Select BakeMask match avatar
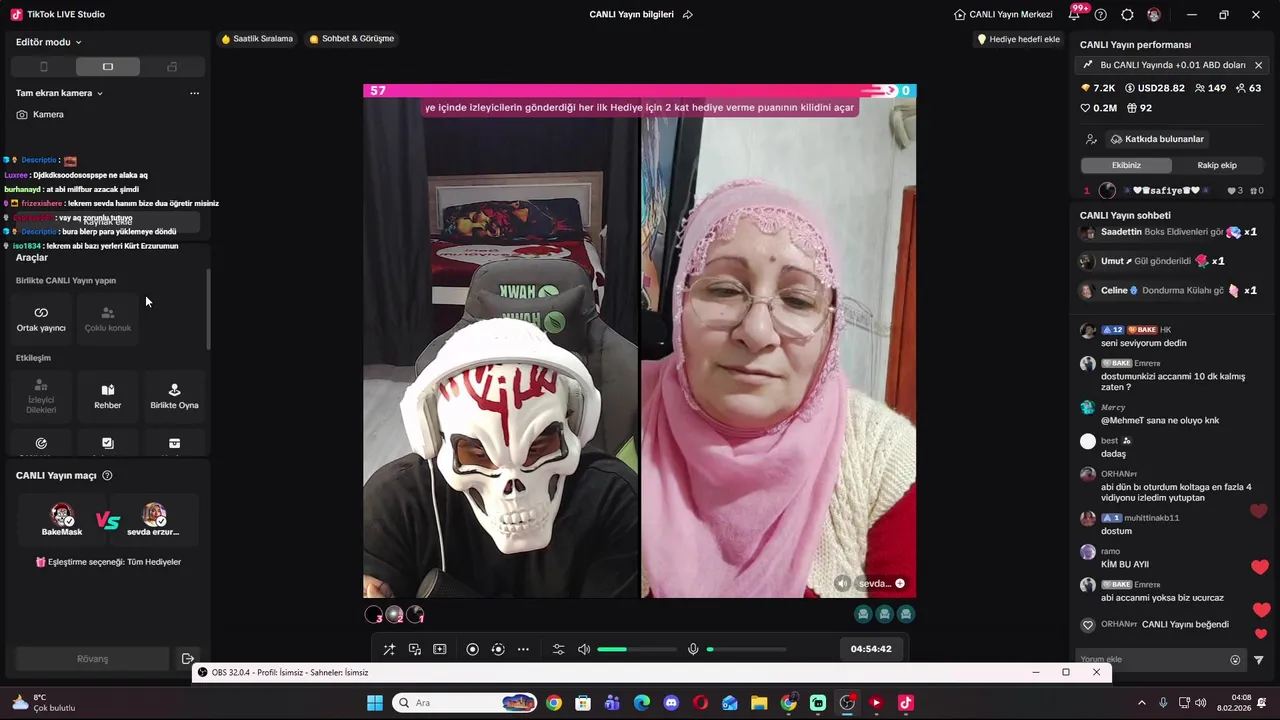 point(62,520)
